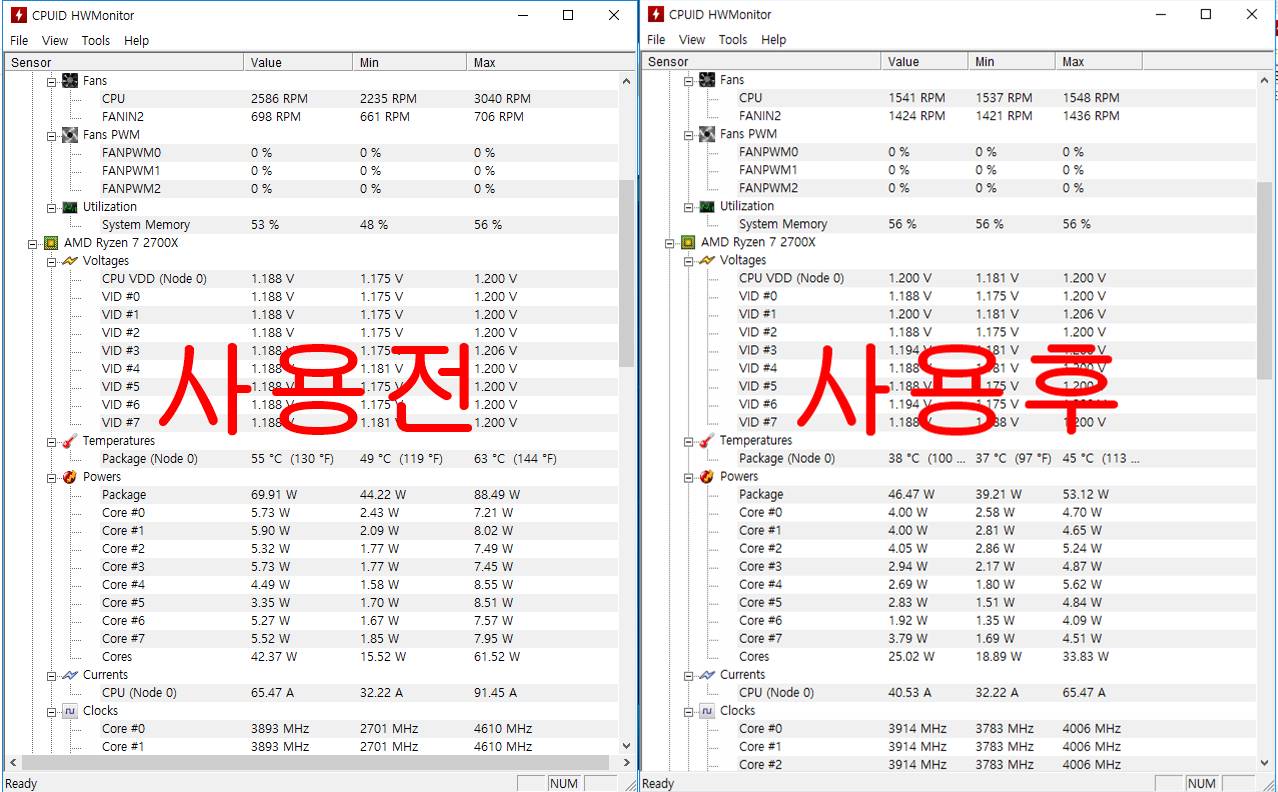Click the Fans PWM icon in right window
The height and width of the screenshot is (792, 1278).
707,134
